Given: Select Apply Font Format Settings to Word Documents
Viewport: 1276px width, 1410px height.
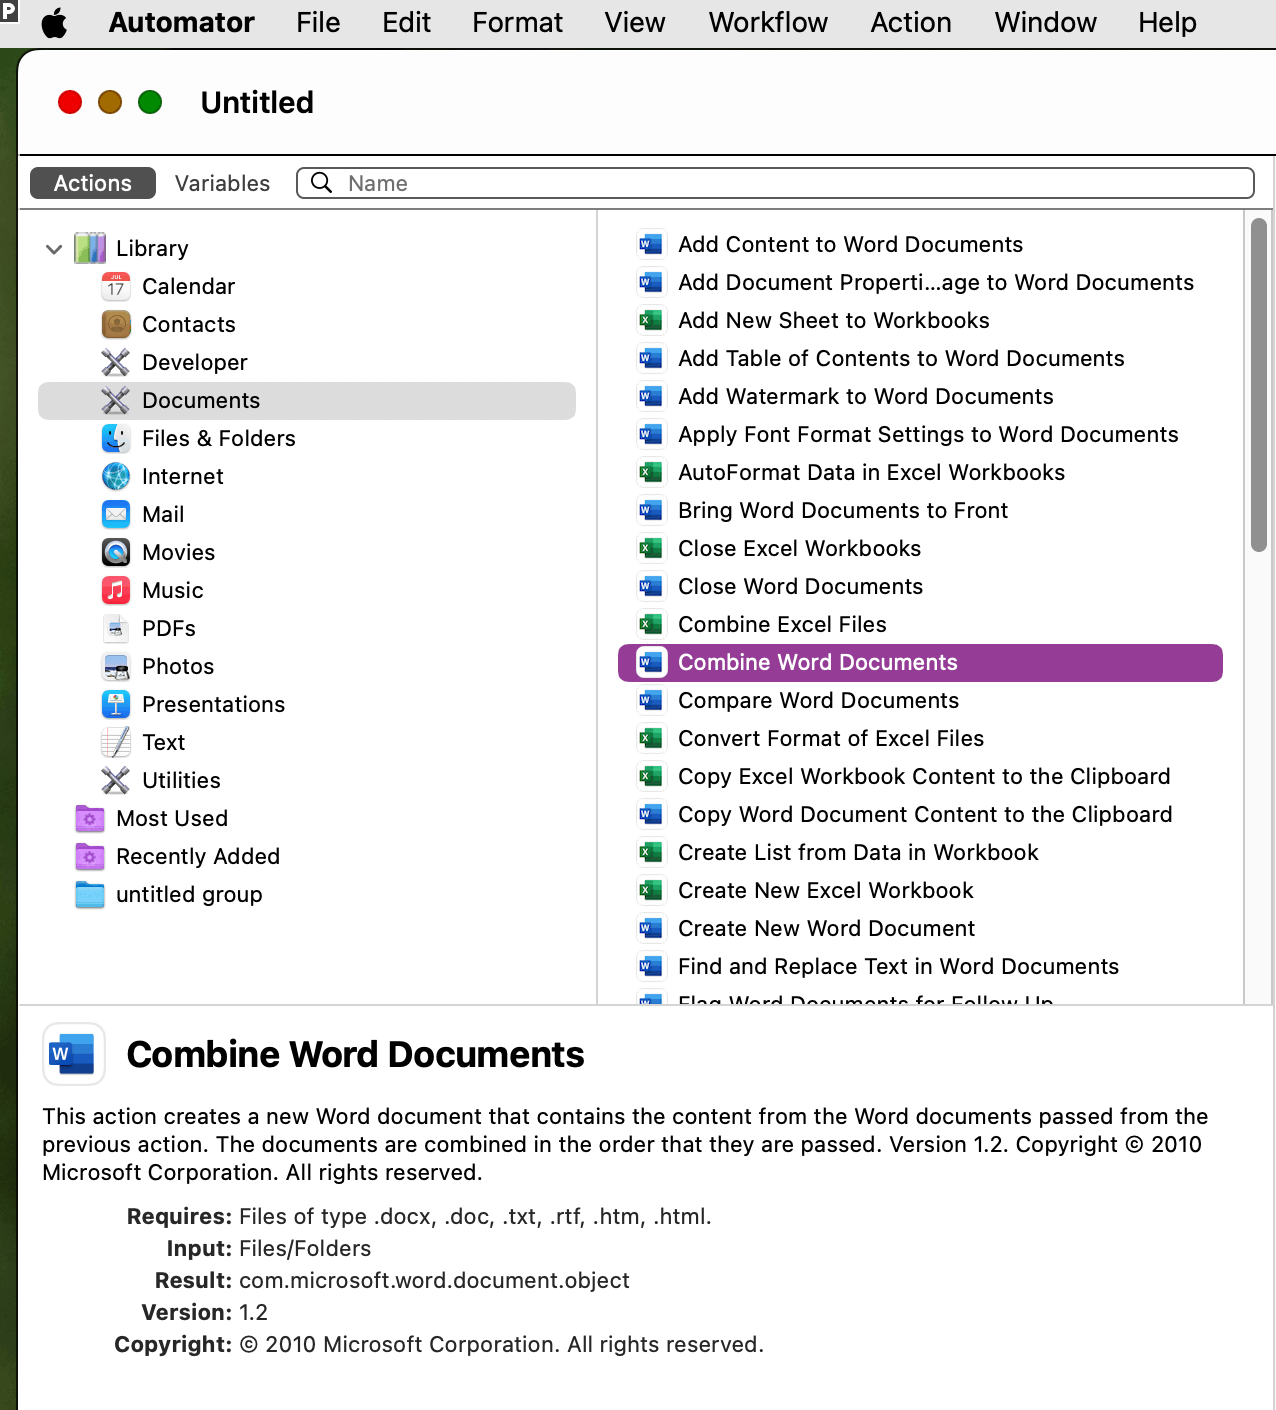Looking at the screenshot, I should [928, 434].
